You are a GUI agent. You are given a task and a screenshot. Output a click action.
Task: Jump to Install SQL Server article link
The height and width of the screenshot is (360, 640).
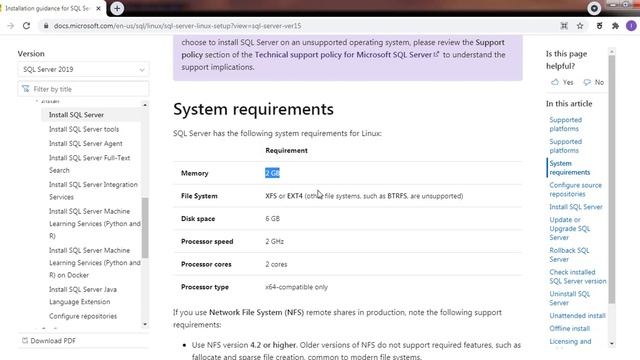(x=576, y=207)
